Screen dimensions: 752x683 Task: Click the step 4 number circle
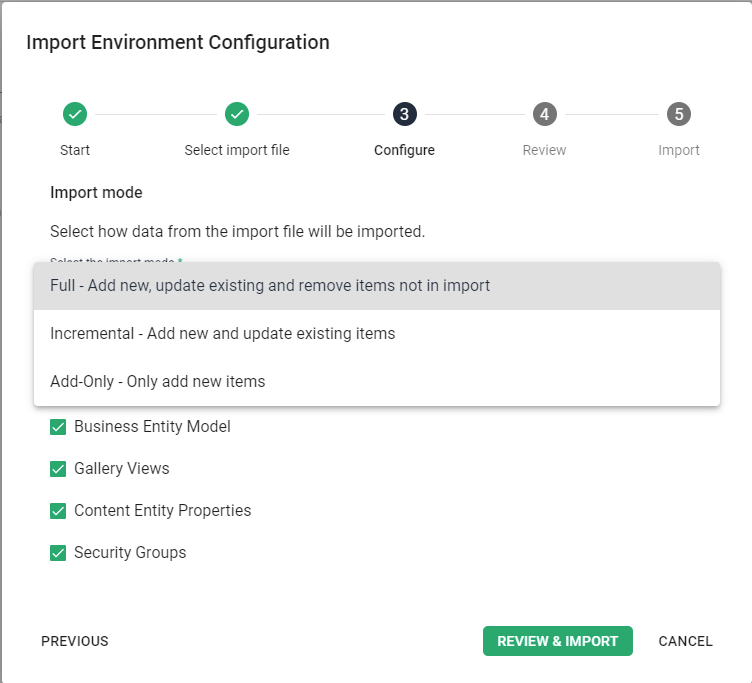544,114
